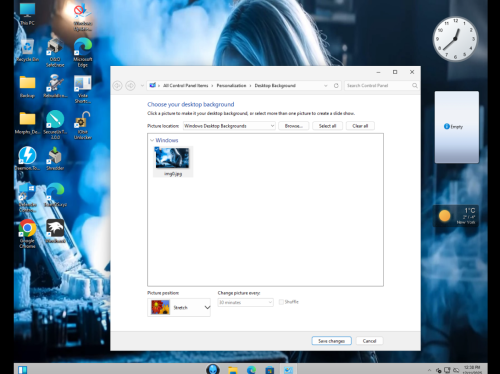Collapse the Windows group of backgrounds
The width and height of the screenshot is (500, 374).
[x=152, y=140]
